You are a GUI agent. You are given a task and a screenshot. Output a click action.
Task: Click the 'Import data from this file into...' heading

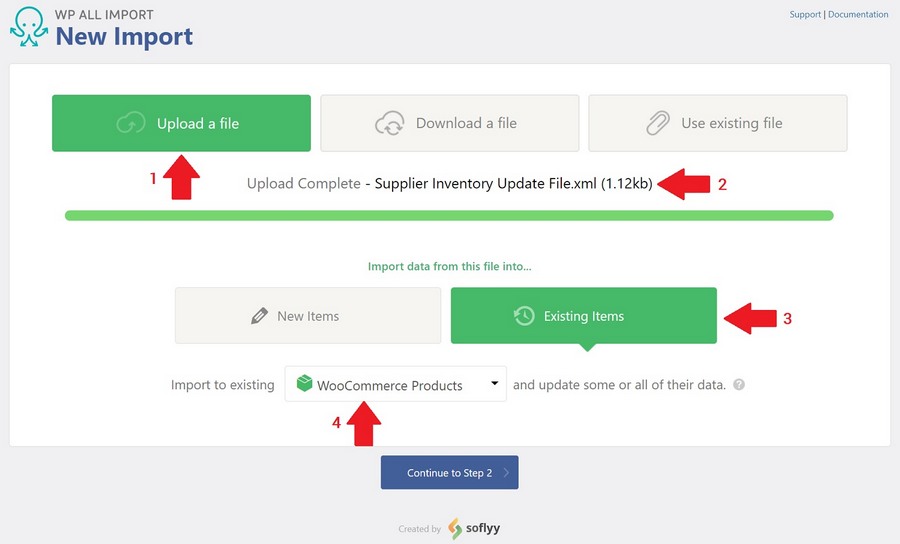click(449, 266)
